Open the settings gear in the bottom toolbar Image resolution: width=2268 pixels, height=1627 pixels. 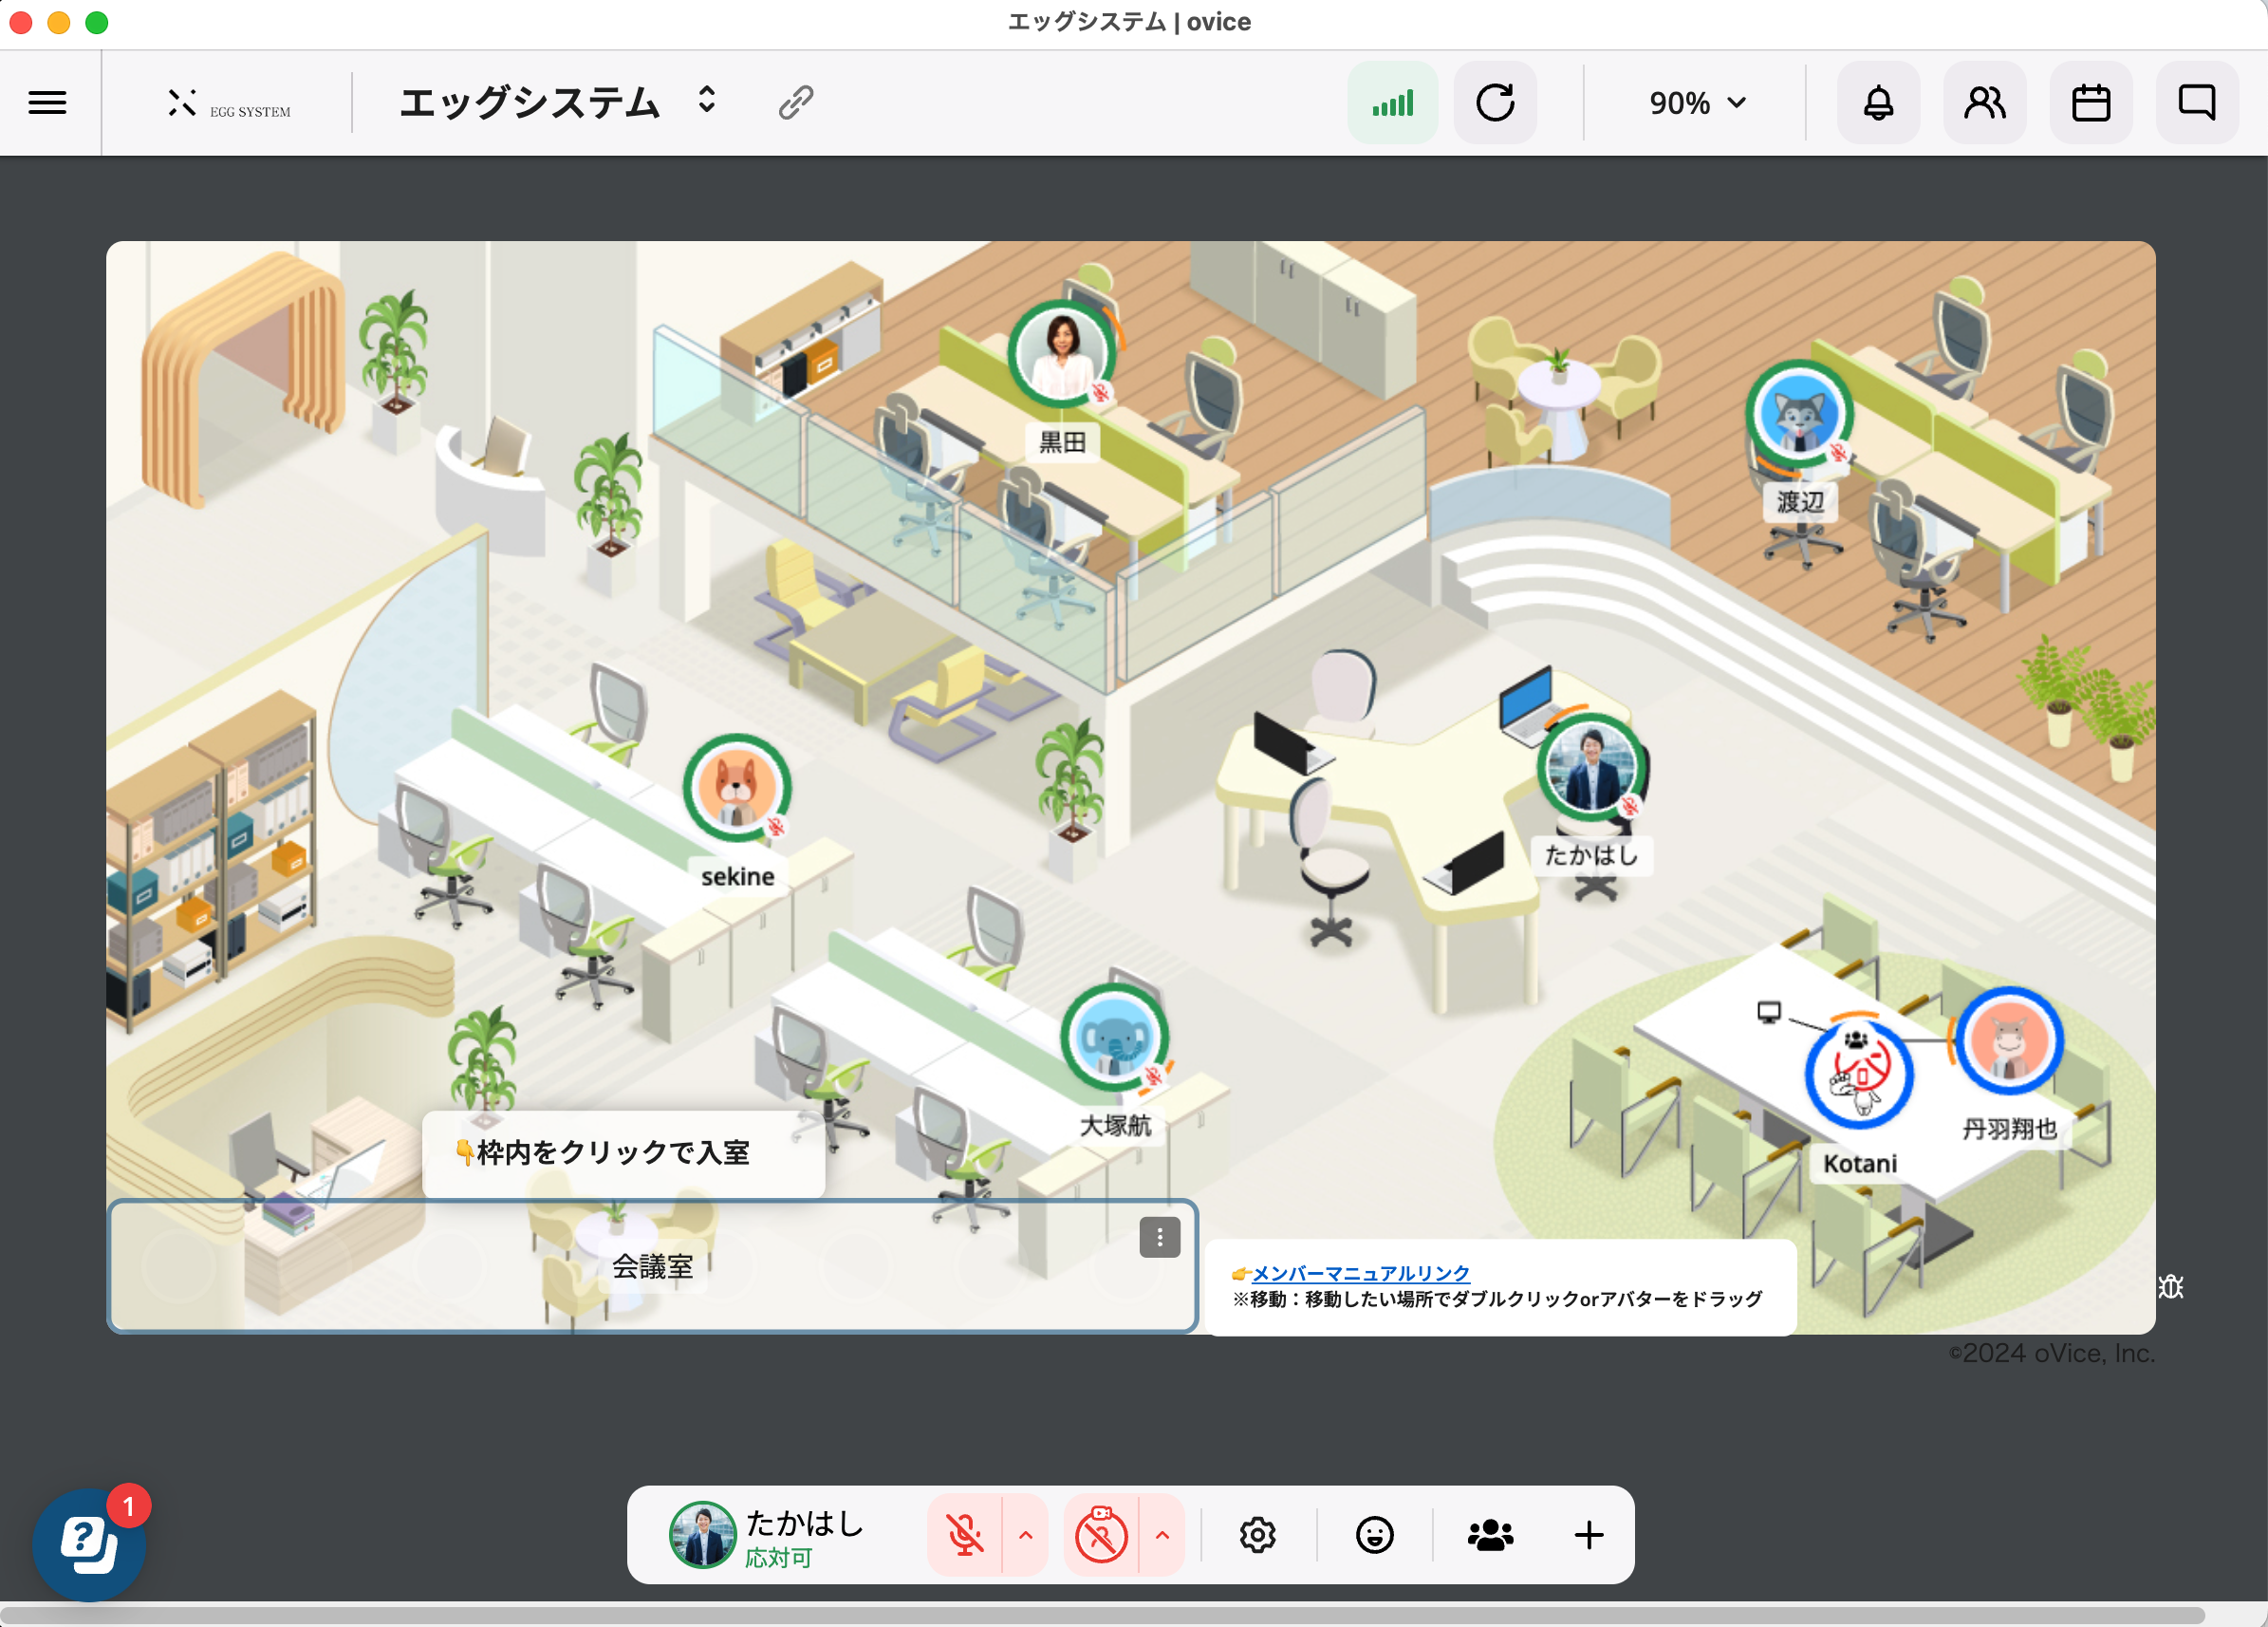pos(1258,1536)
